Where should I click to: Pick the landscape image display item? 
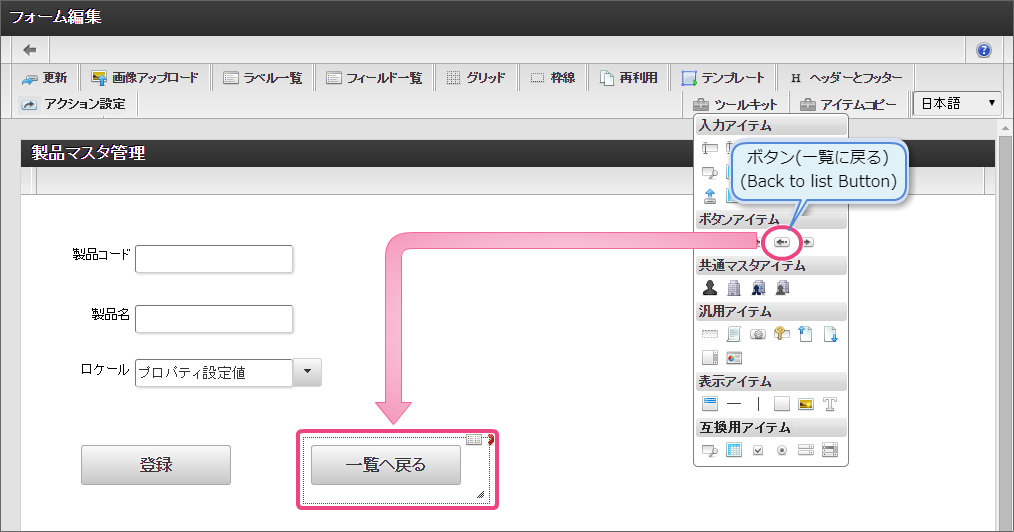(806, 404)
